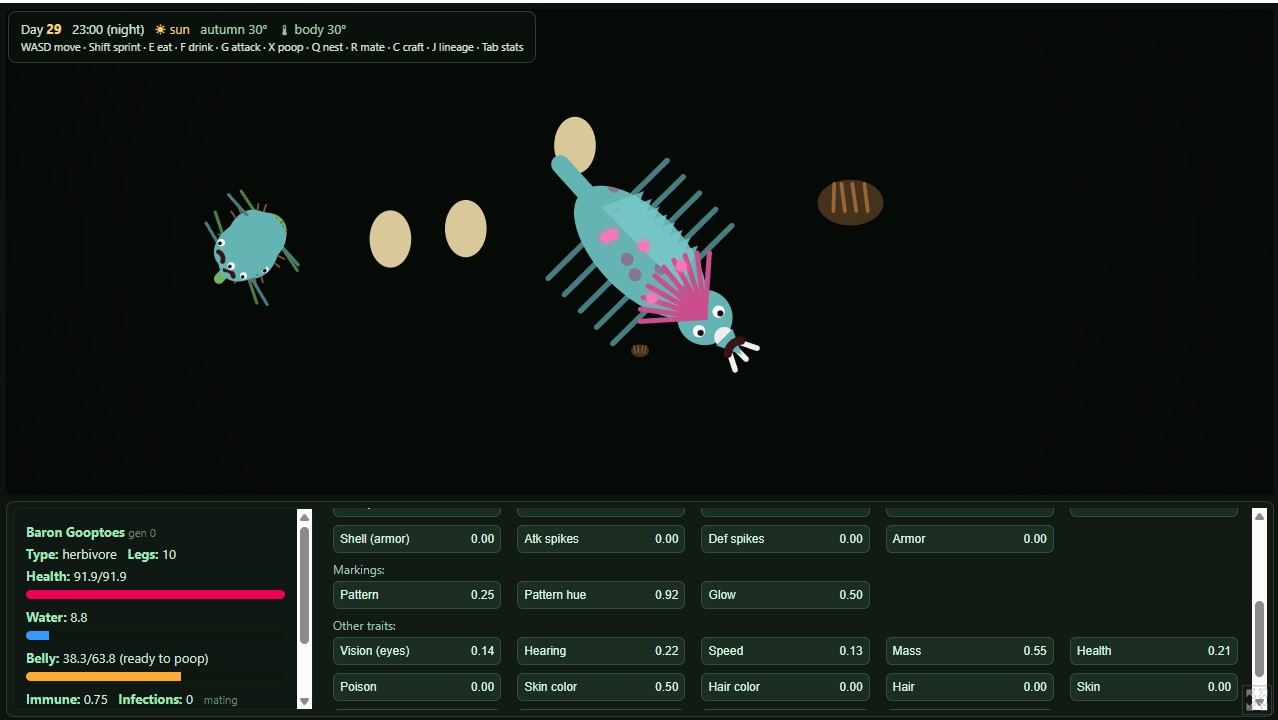Click the Shell (armor) trait cell
The height and width of the screenshot is (720, 1278).
pyautogui.click(x=417, y=539)
